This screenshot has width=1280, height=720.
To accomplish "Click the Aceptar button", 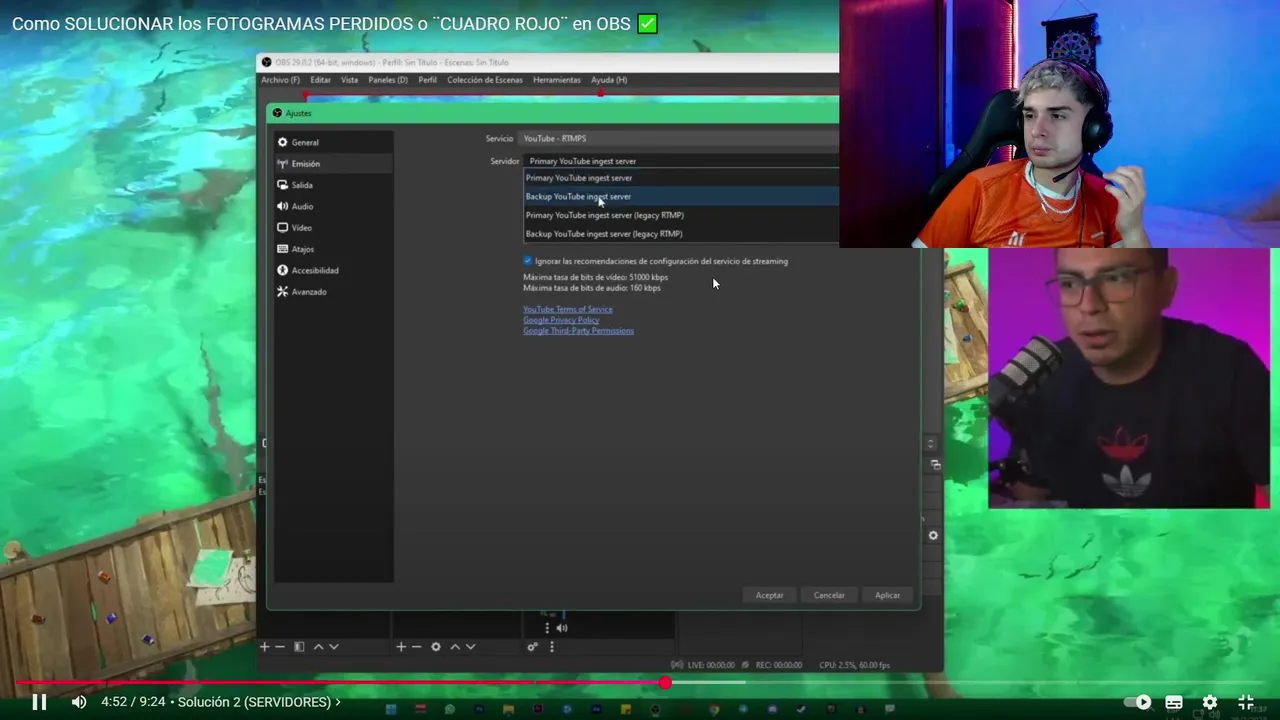I will (769, 595).
